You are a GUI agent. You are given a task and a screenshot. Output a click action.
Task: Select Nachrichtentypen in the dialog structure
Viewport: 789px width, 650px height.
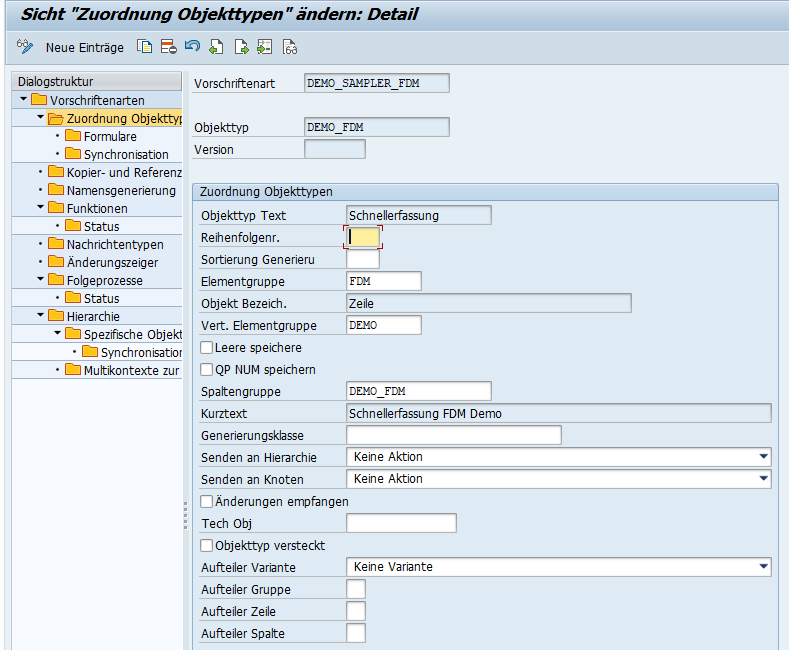[114, 244]
